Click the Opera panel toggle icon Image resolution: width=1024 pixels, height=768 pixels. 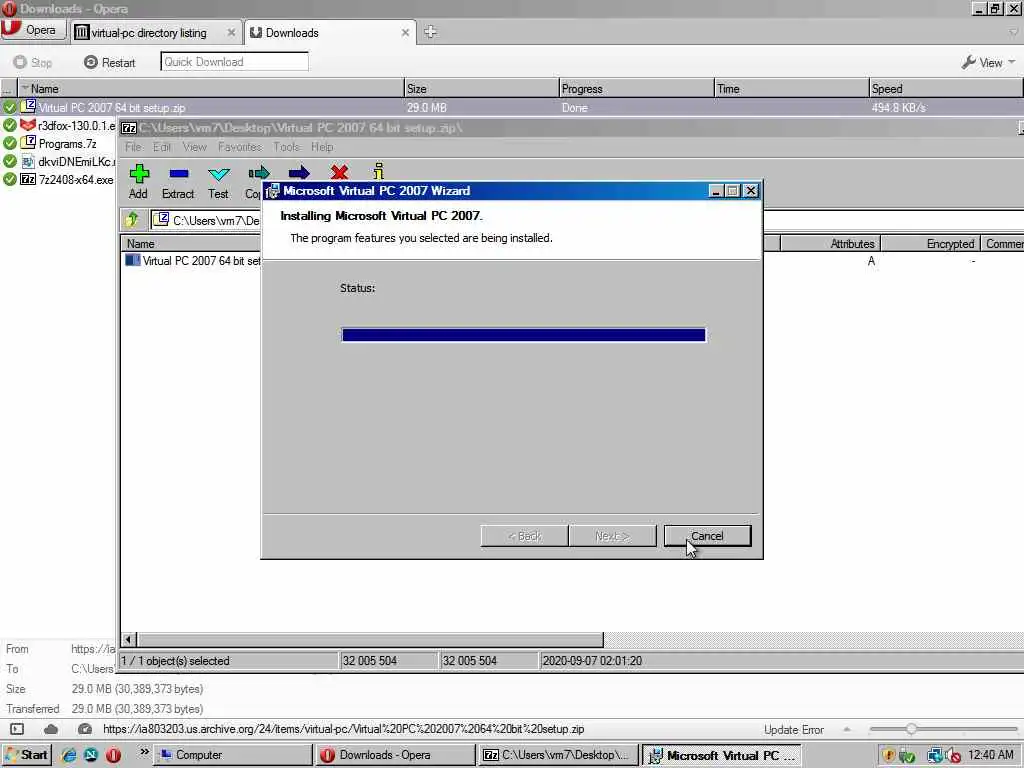pyautogui.click(x=17, y=729)
